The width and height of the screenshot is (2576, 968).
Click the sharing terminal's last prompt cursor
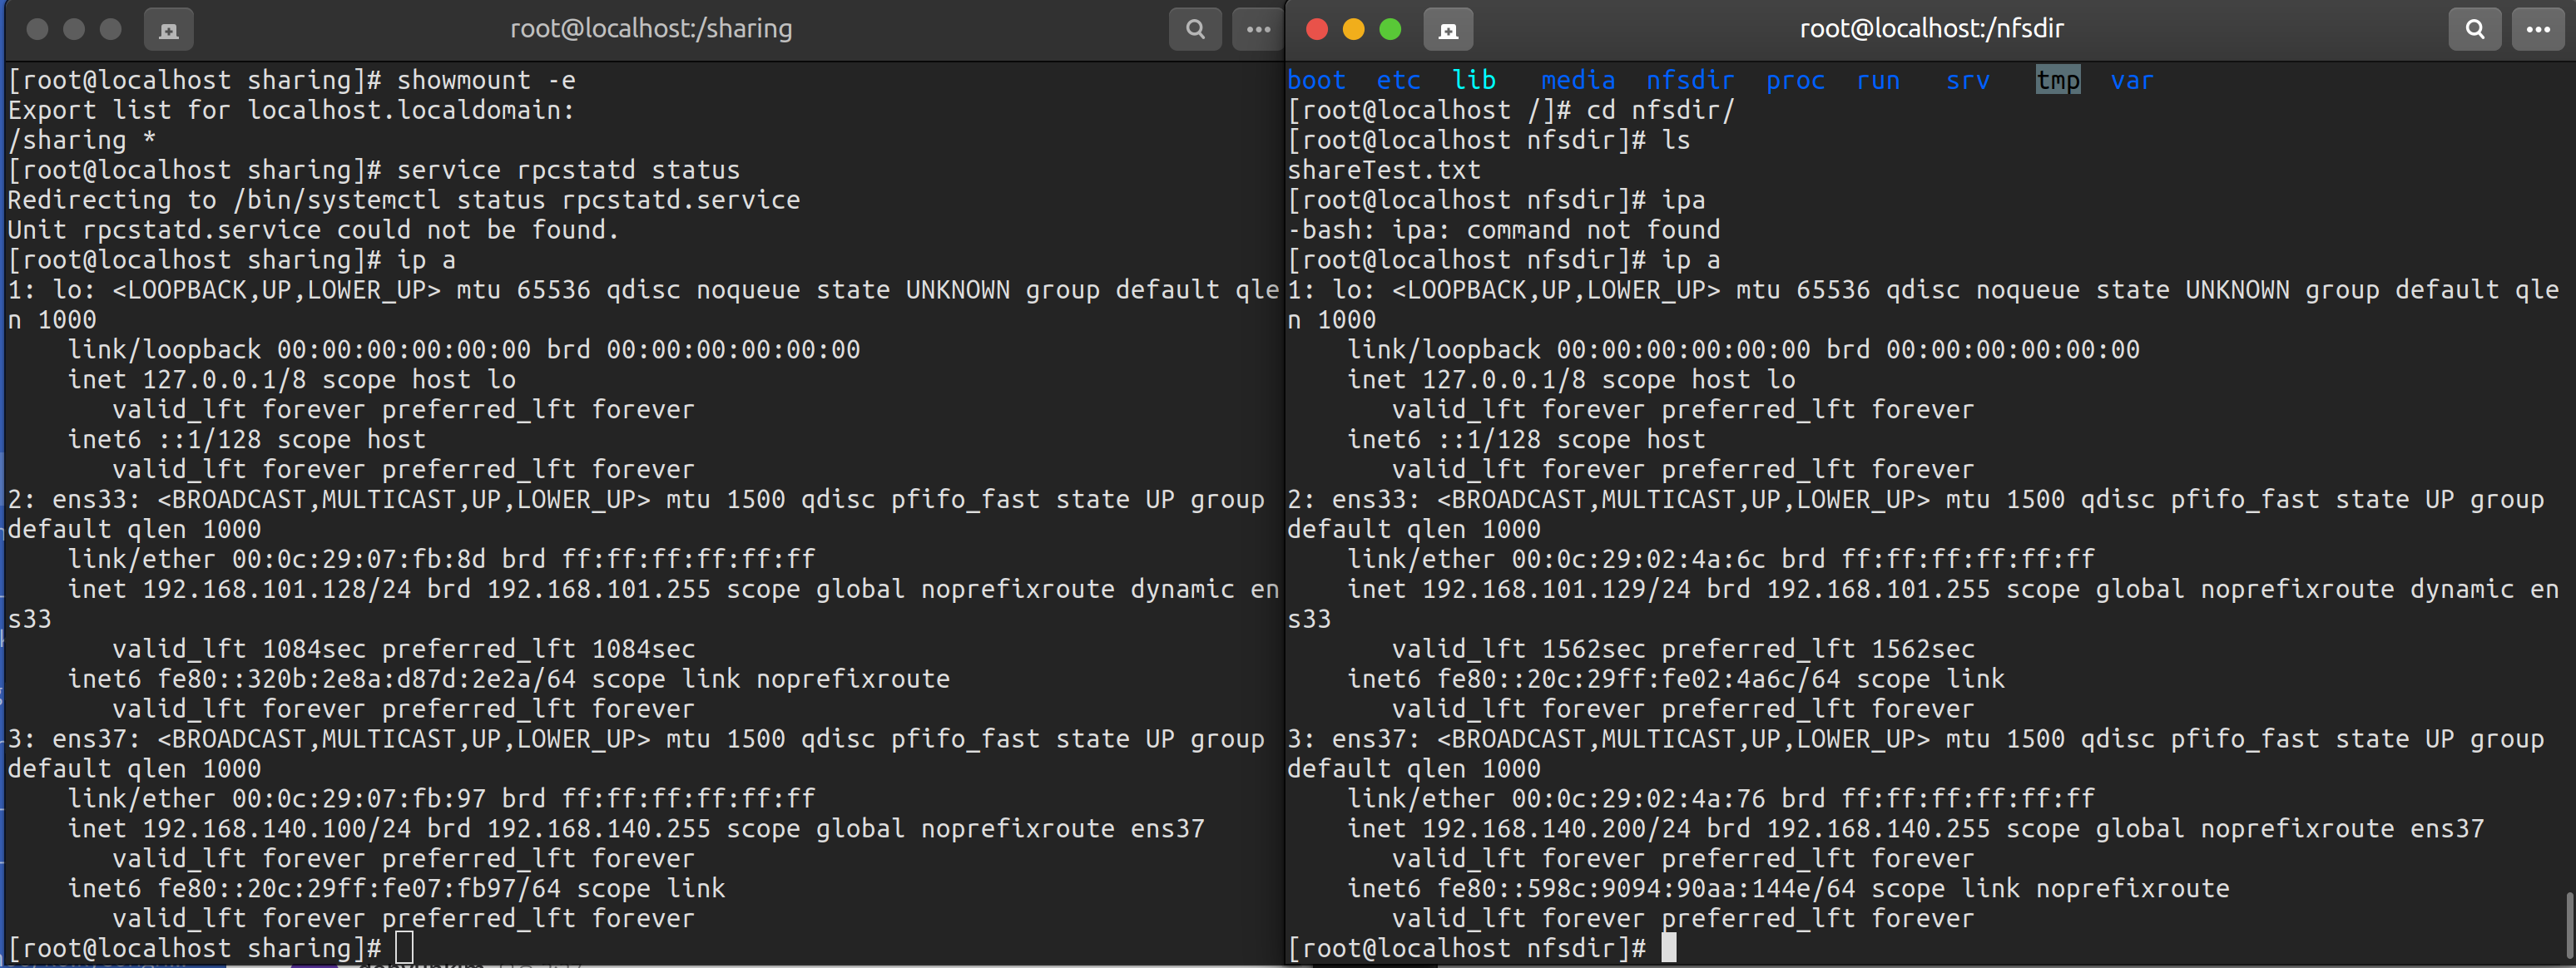click(404, 948)
